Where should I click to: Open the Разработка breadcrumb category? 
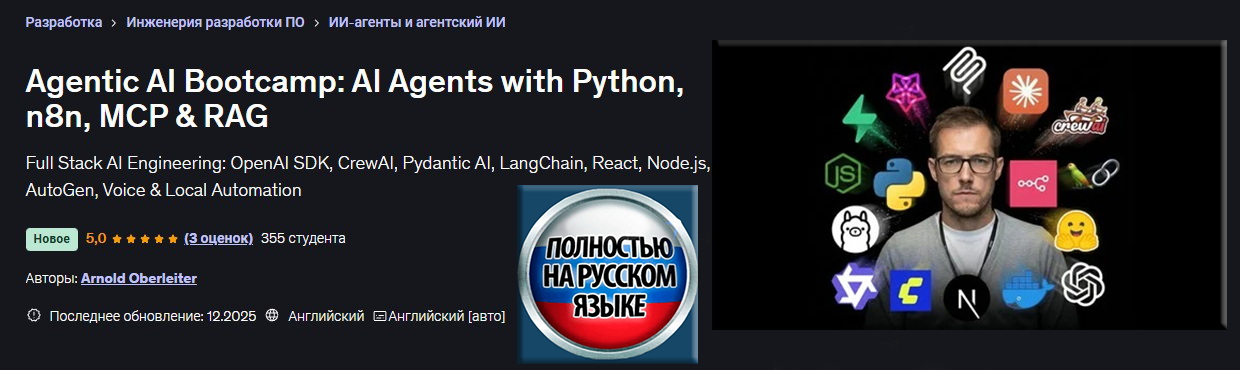pos(64,22)
